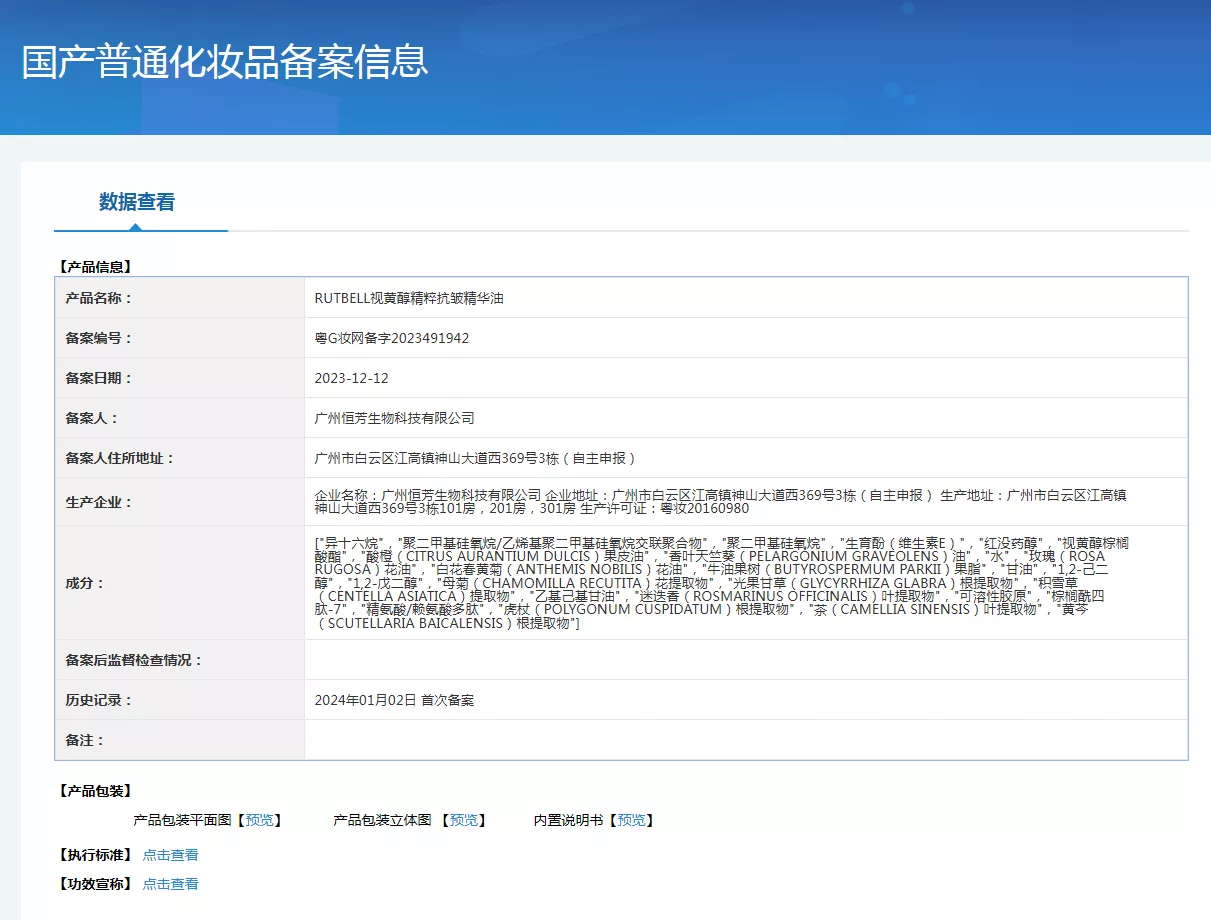Screen dimensions: 1211x920
Task: Click inside the 成分 ingredients list
Action: (710, 582)
